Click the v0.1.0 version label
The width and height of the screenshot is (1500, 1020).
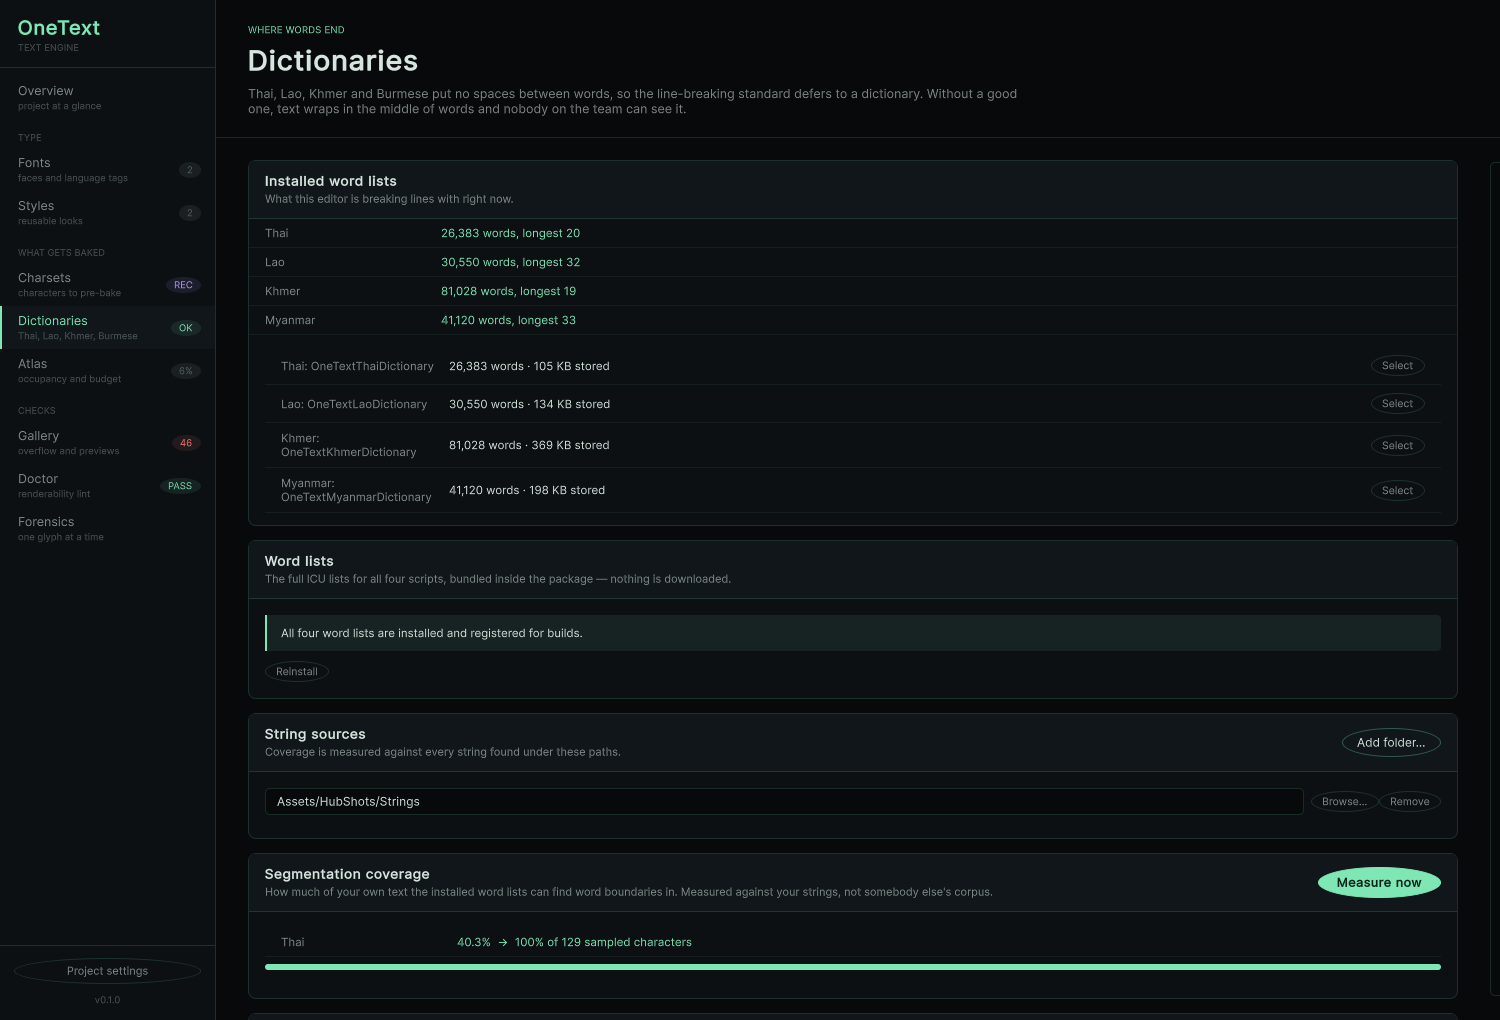click(x=107, y=1000)
